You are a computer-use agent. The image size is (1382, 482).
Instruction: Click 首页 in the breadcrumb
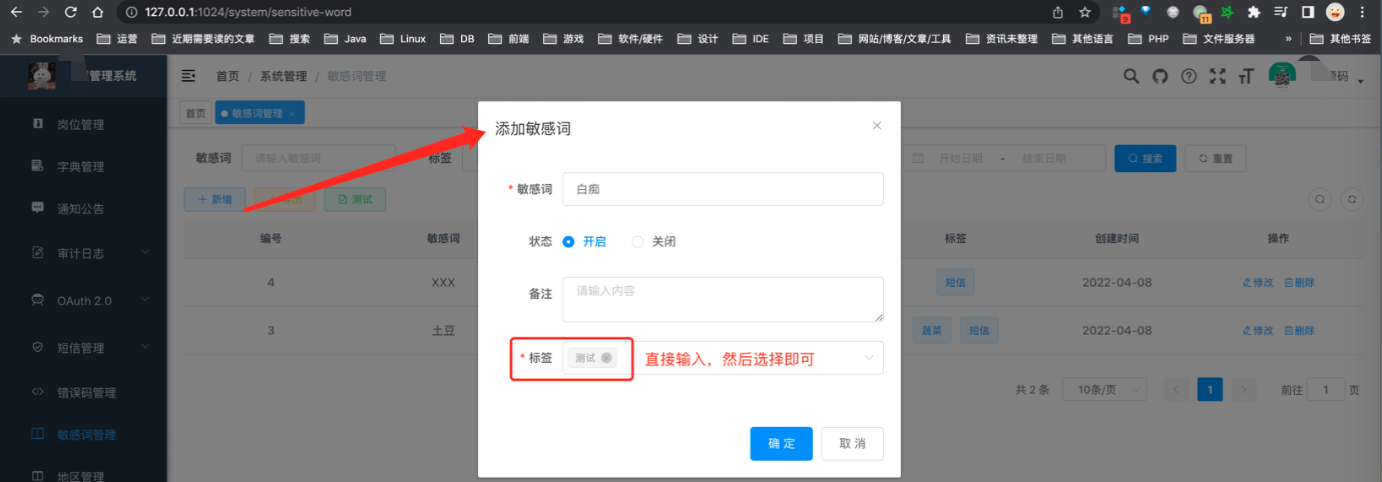[228, 77]
